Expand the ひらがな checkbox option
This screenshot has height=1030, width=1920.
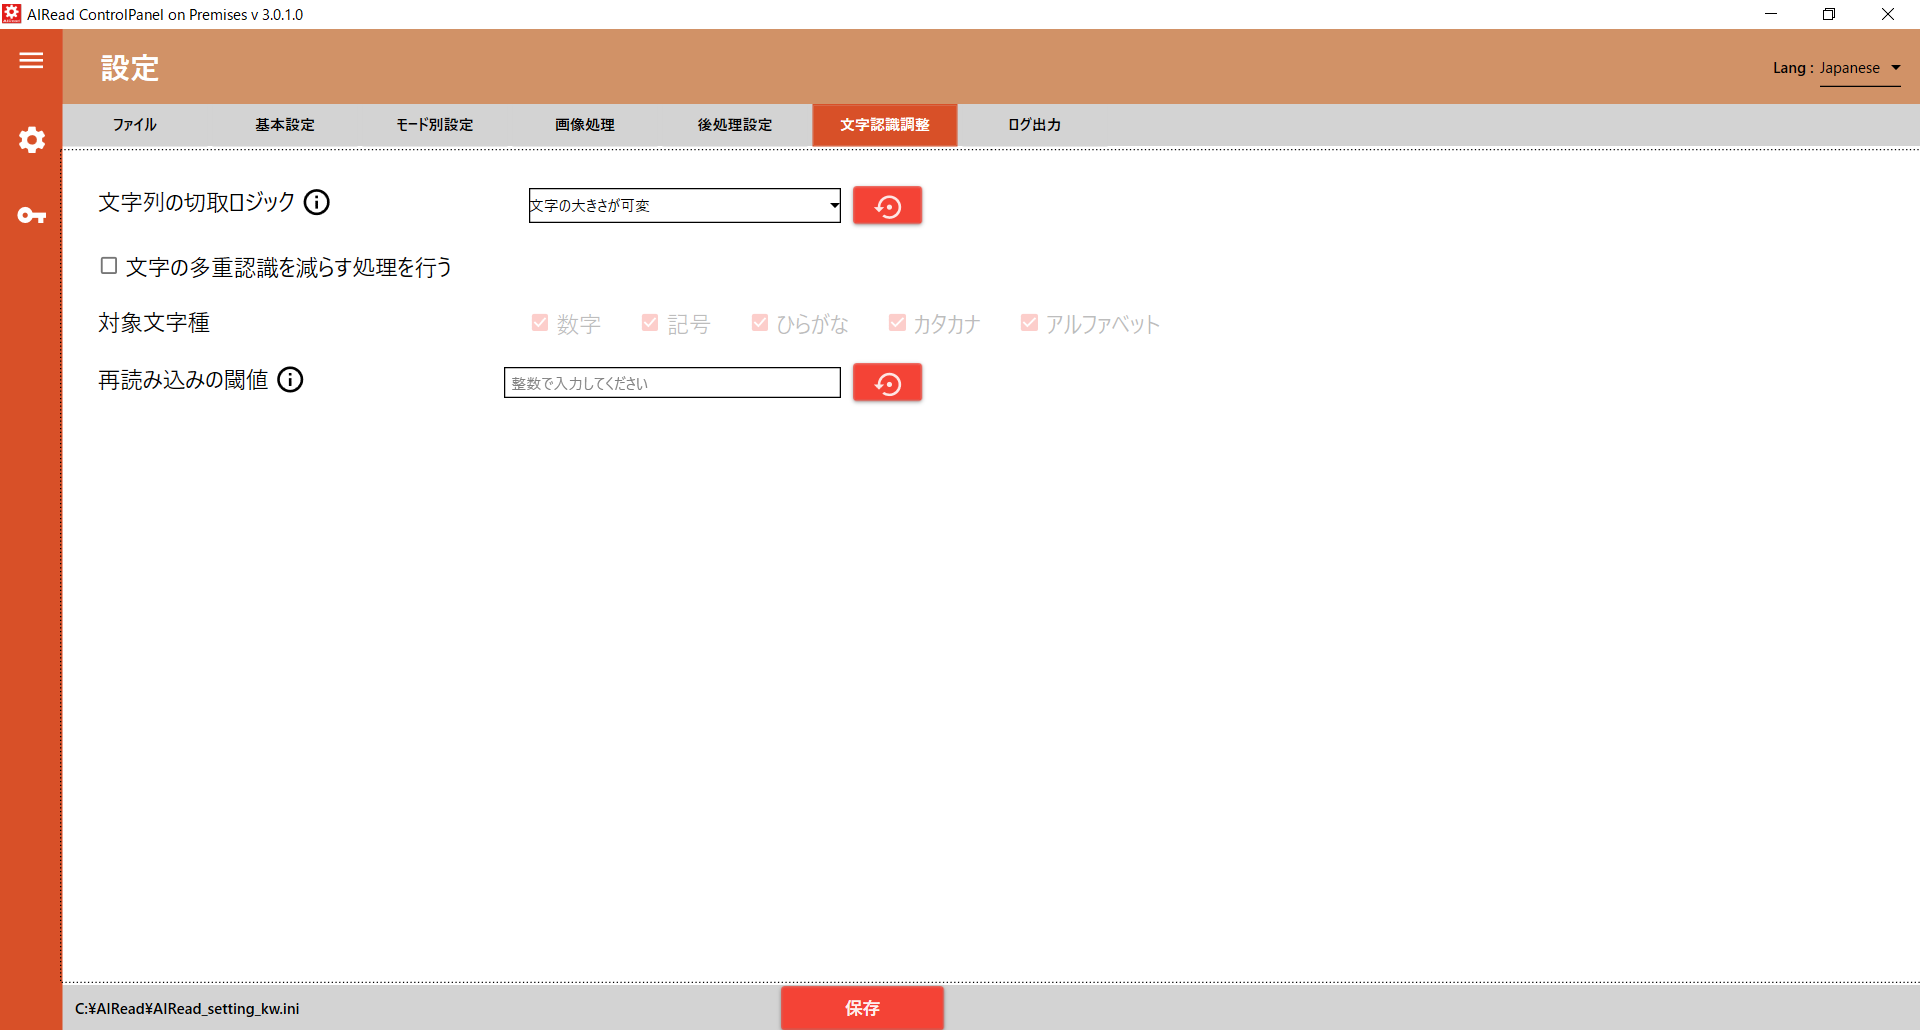[759, 322]
